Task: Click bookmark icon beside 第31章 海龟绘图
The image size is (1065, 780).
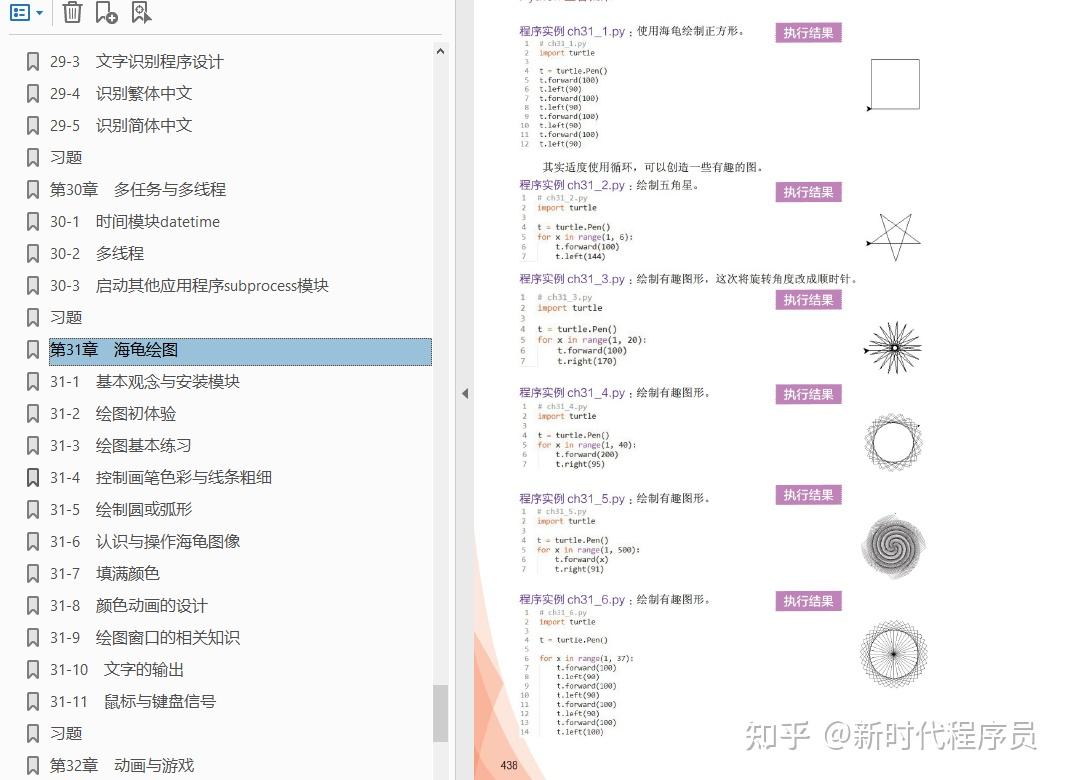Action: point(33,350)
